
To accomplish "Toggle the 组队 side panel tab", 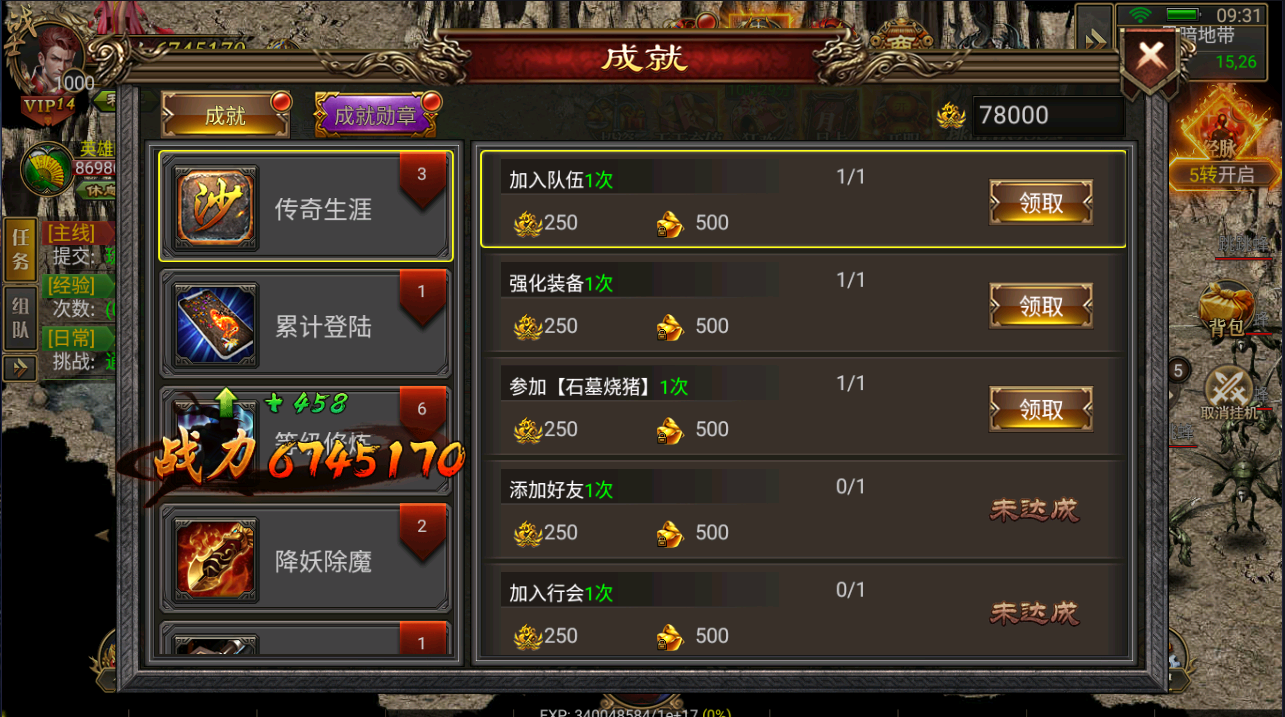I will click(19, 318).
